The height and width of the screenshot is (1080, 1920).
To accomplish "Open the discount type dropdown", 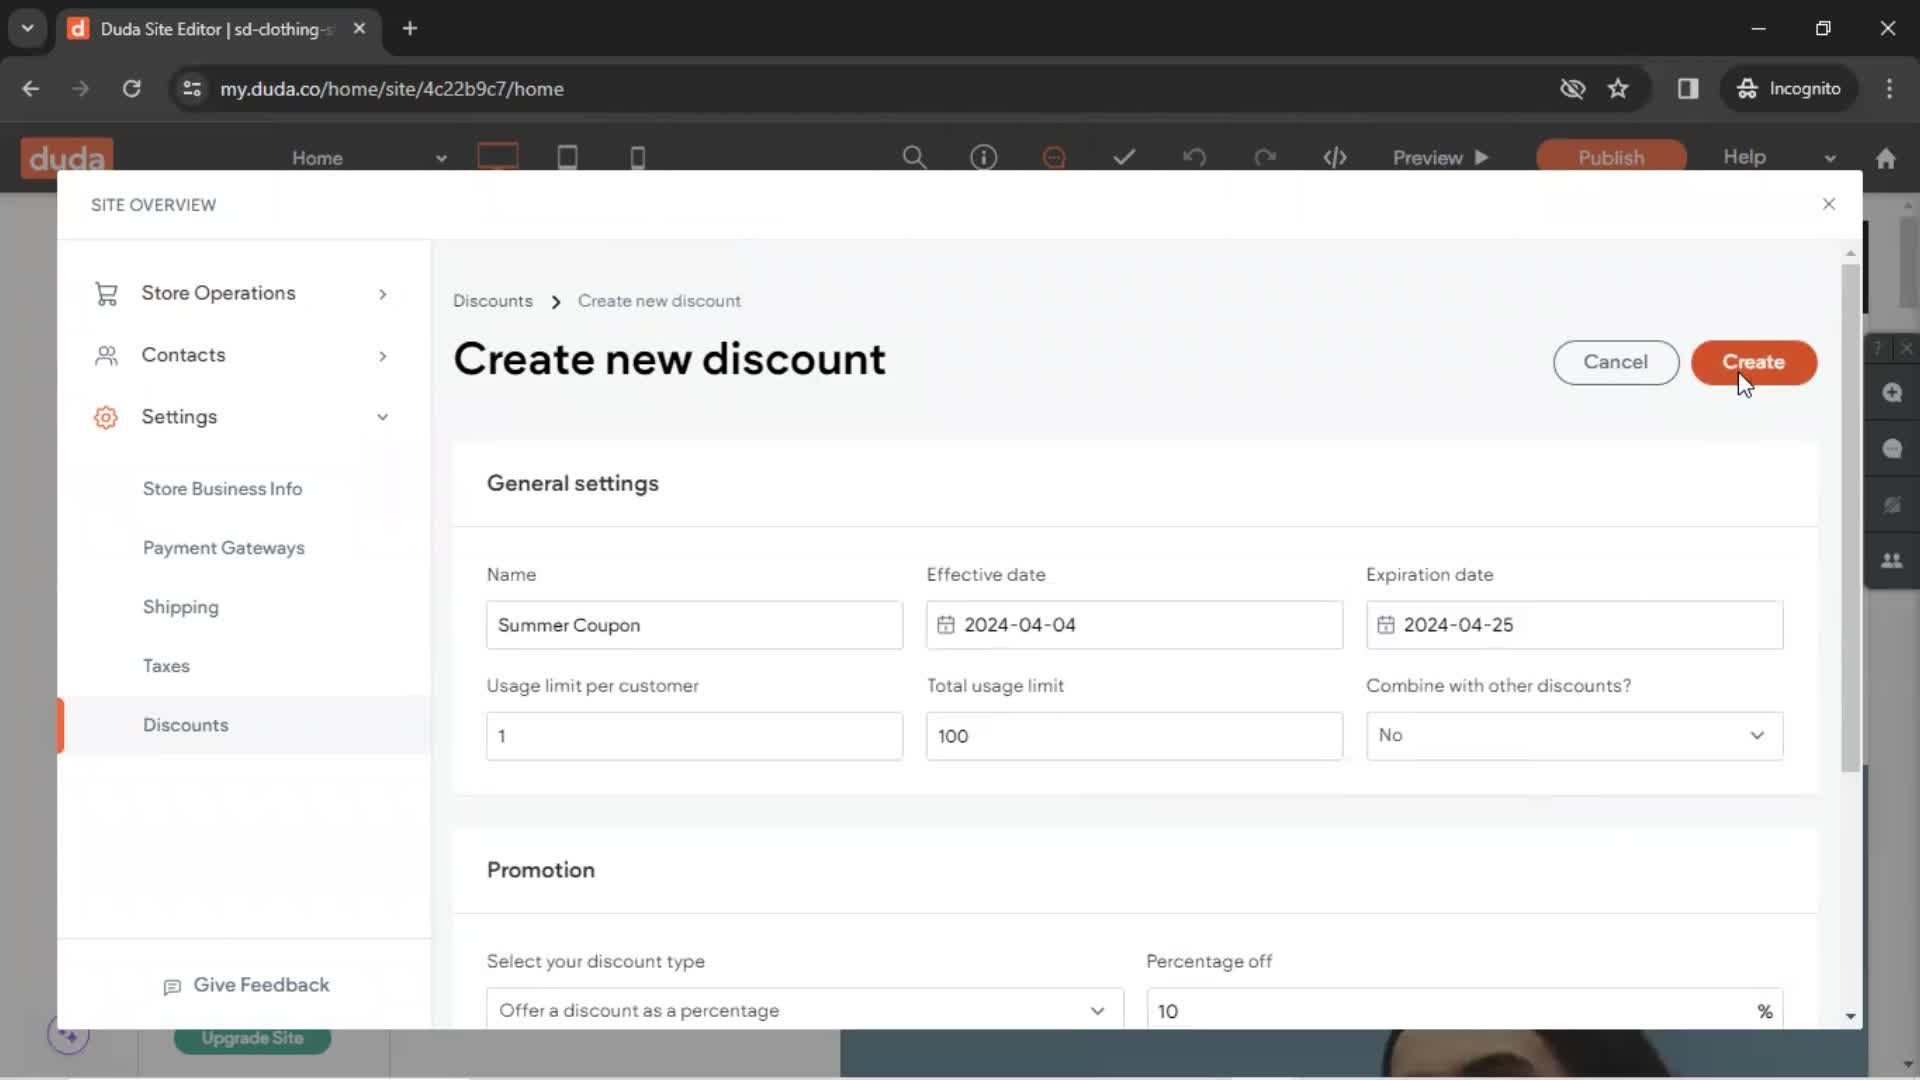I will click(x=804, y=1010).
